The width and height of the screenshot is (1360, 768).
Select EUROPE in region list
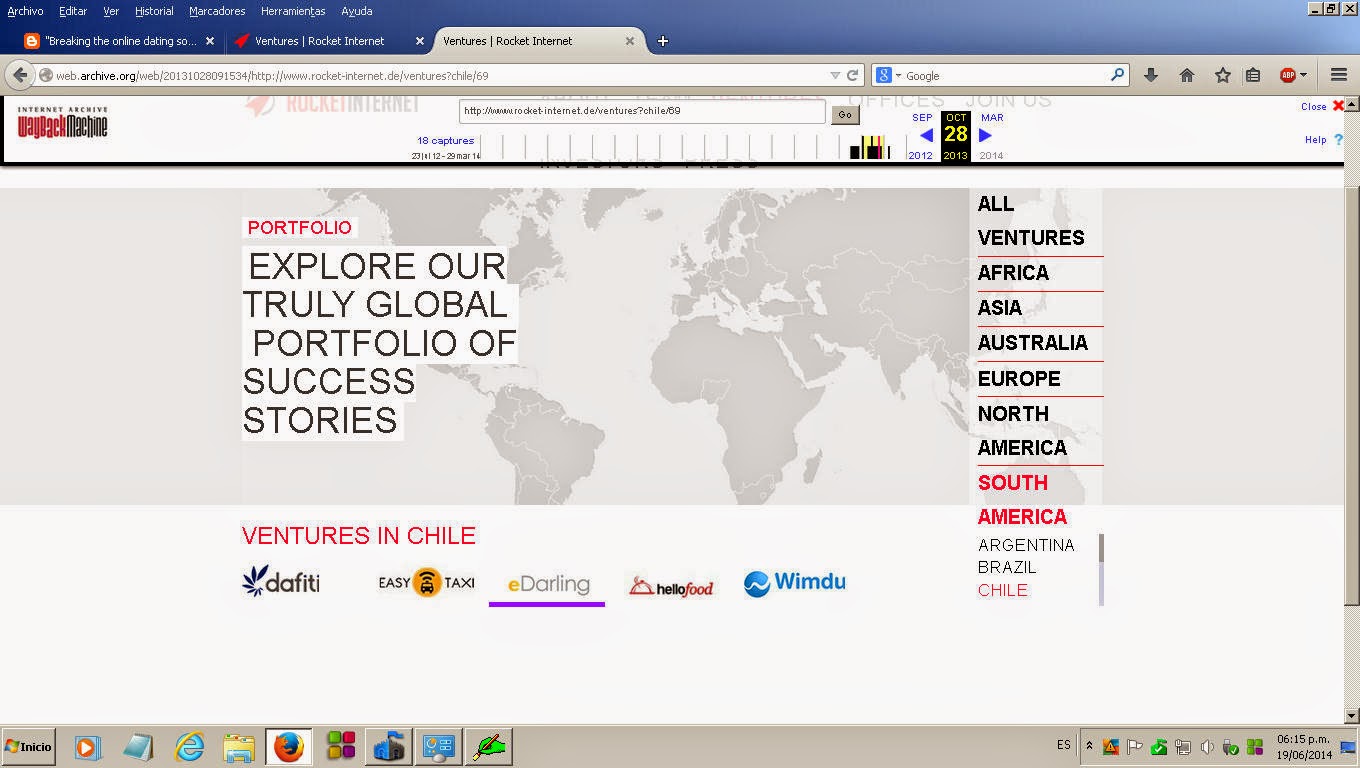[1019, 379]
